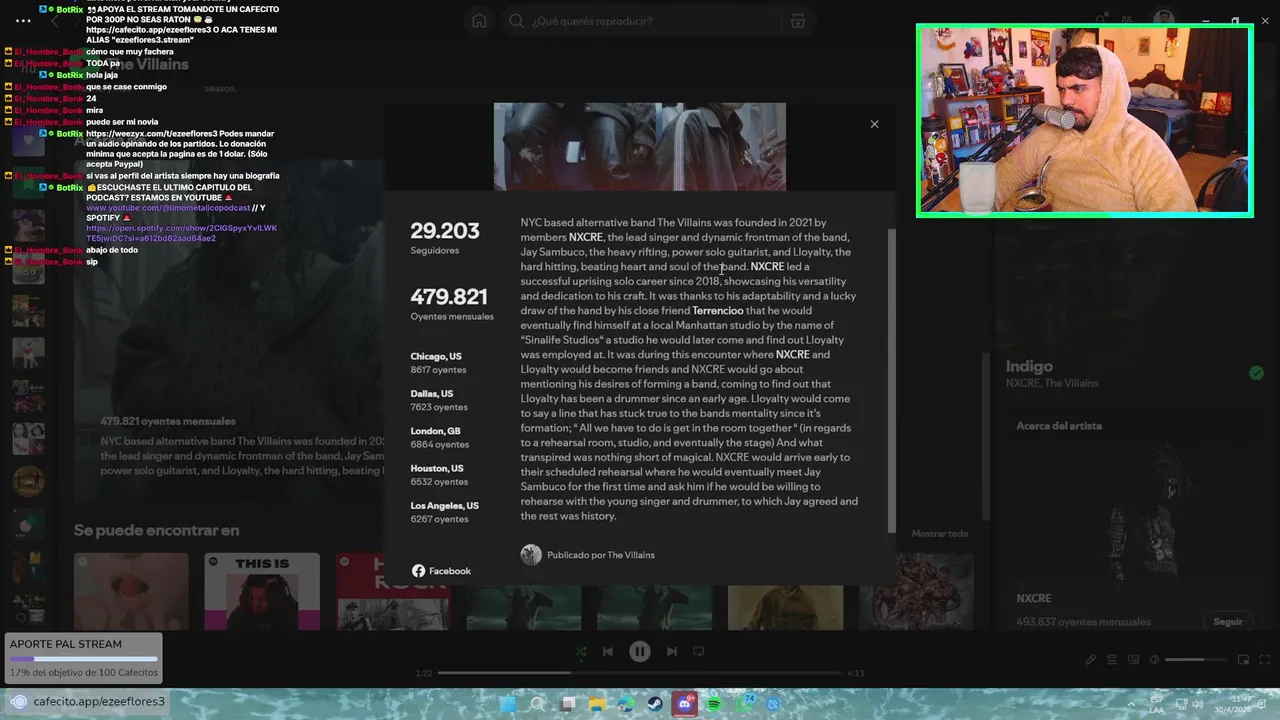Select the 'Los Angeles, US' listener entry

[444, 512]
